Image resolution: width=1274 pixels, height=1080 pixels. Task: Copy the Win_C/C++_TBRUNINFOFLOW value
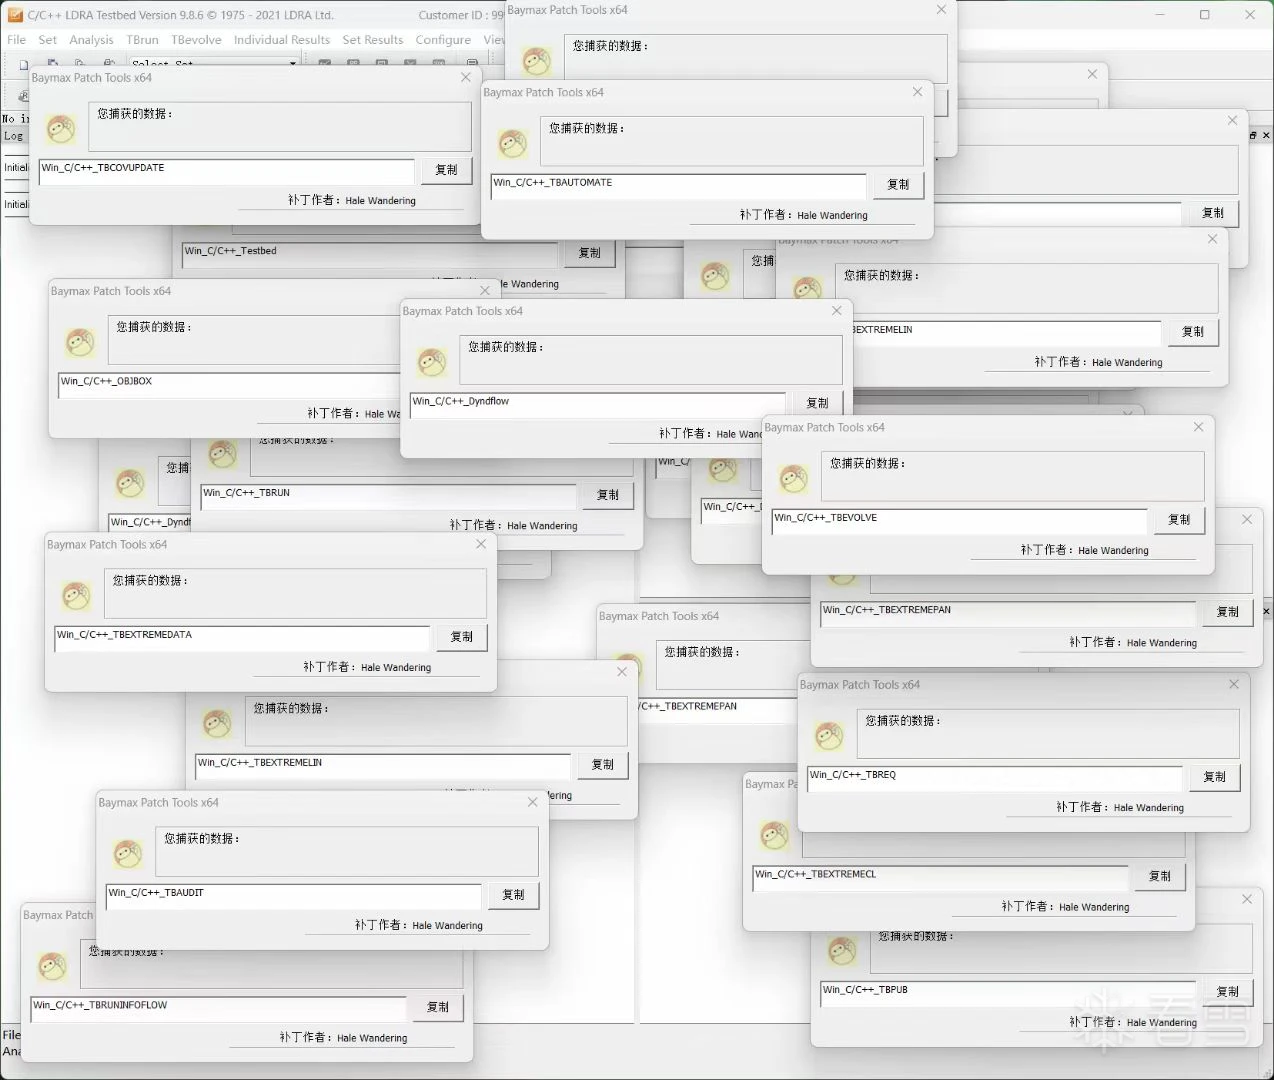pos(438,1007)
